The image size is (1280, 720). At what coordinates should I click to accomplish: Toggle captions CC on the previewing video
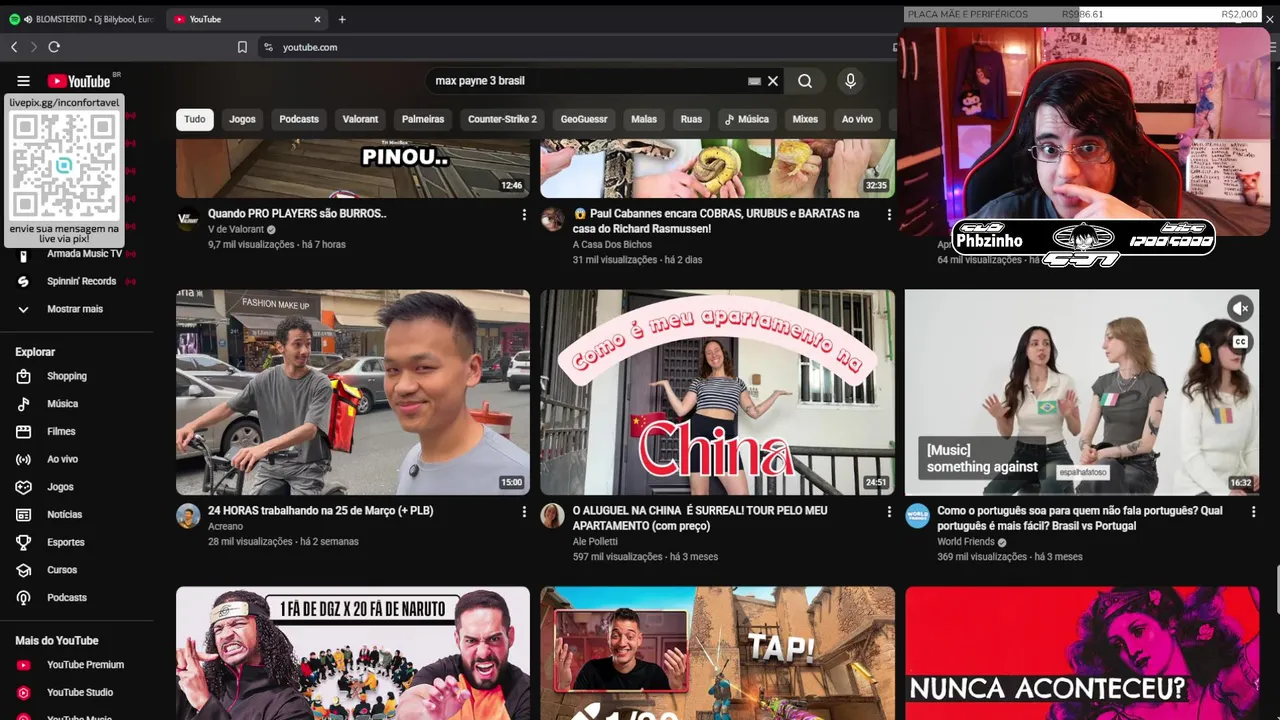point(1241,342)
